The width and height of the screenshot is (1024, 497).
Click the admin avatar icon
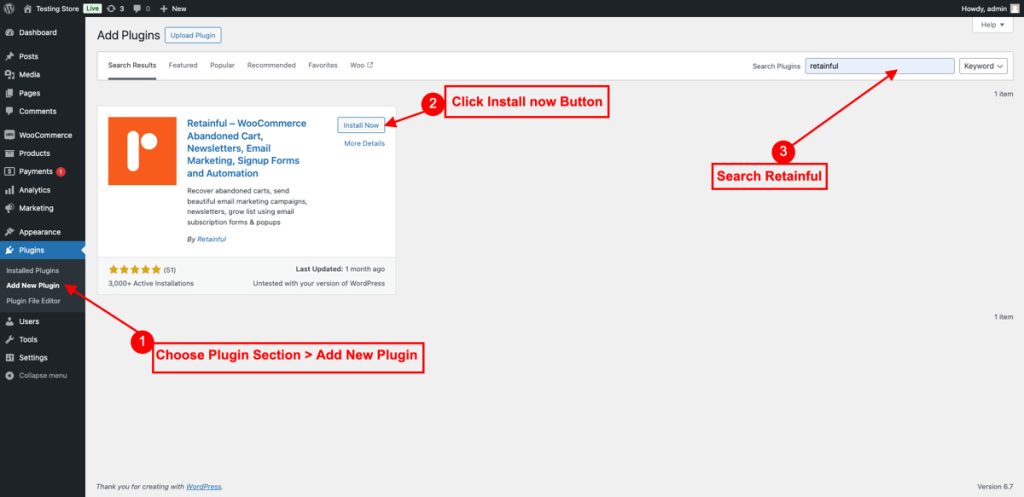coord(1014,8)
